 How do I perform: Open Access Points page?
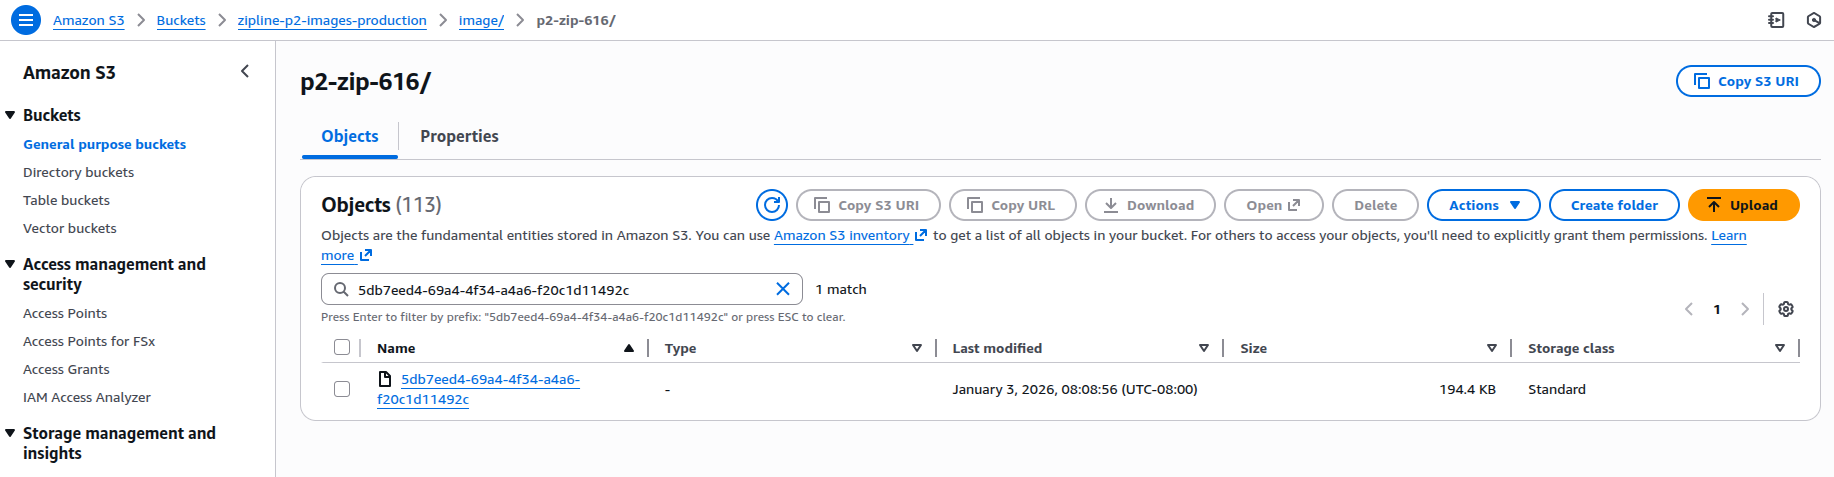click(x=65, y=313)
